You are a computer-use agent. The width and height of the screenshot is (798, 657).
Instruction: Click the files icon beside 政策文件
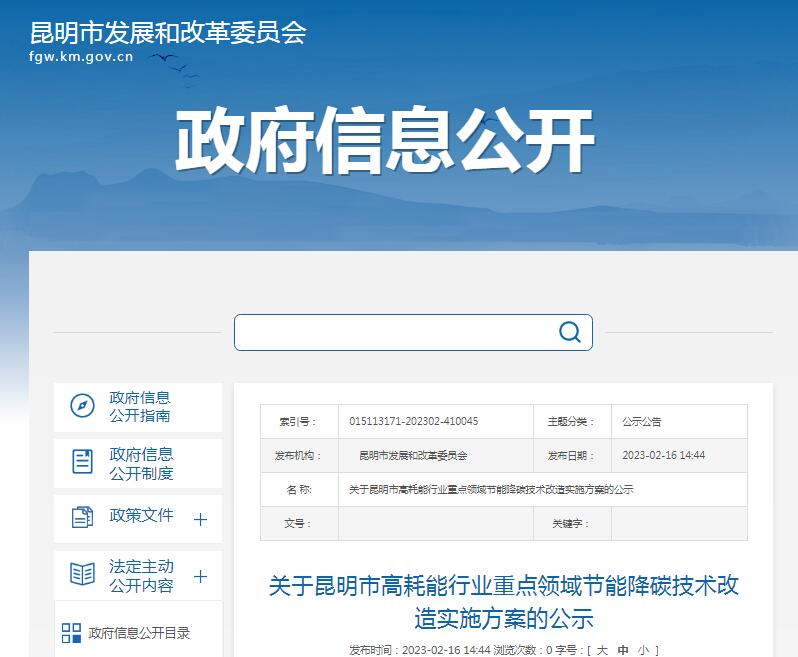click(x=82, y=517)
